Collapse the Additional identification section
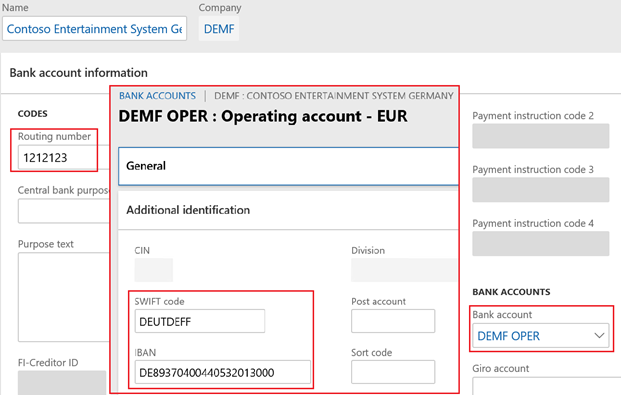621x395 pixels. (288, 210)
